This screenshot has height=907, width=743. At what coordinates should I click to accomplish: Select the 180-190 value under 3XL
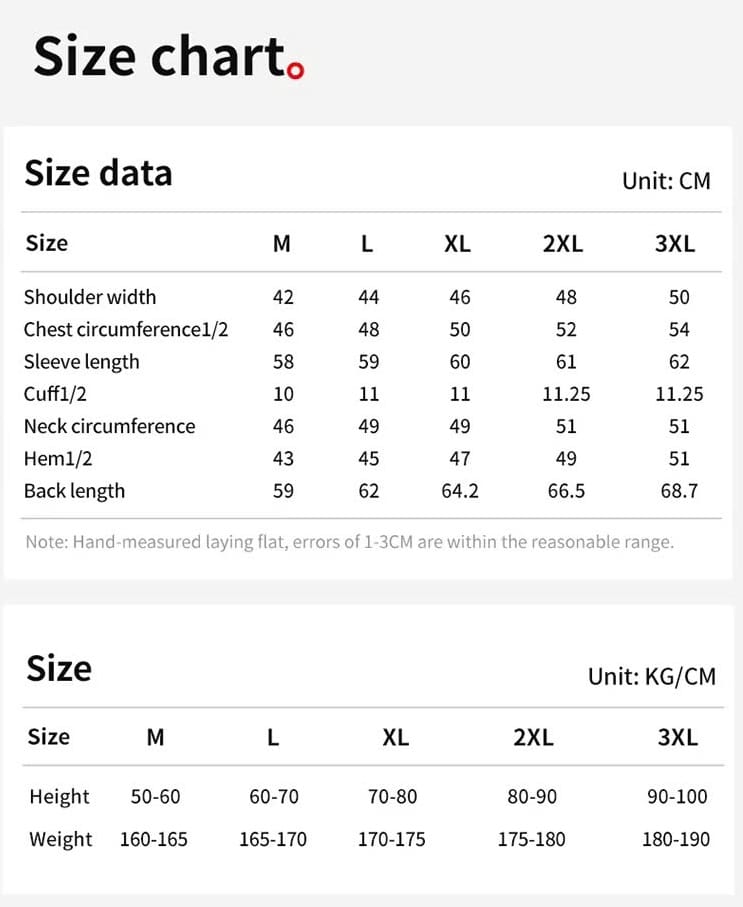click(x=676, y=839)
